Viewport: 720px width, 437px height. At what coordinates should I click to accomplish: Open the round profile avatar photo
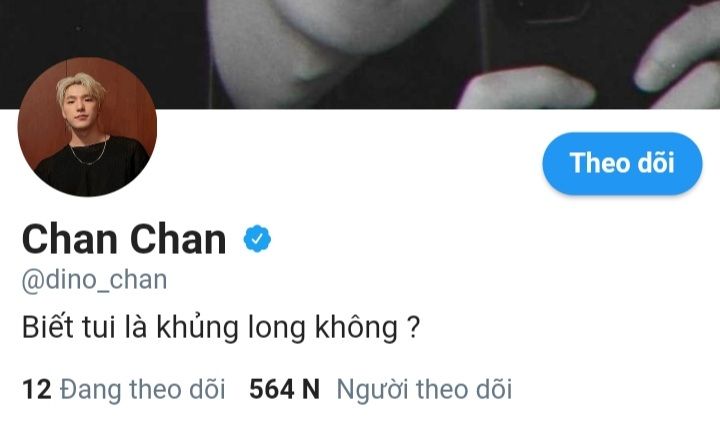87,127
